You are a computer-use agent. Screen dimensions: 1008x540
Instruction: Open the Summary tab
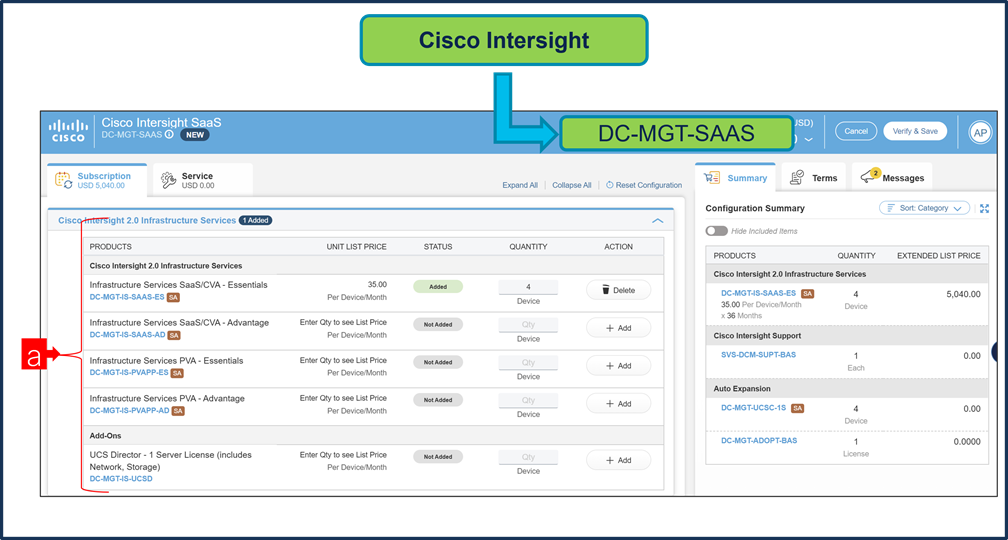(736, 178)
